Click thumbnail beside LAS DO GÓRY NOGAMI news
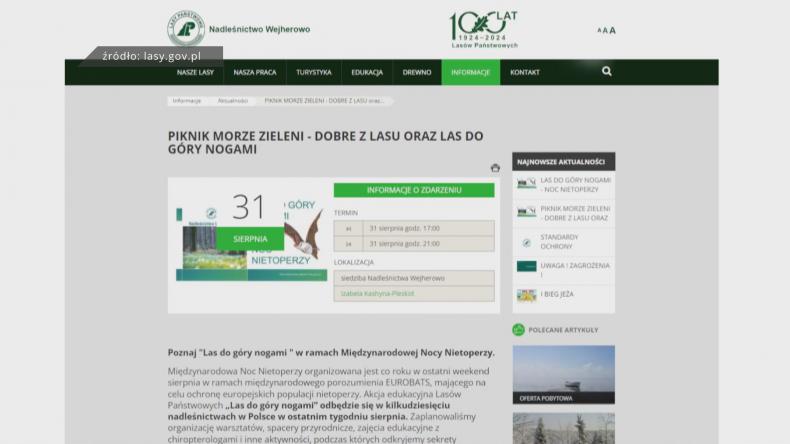 (526, 183)
